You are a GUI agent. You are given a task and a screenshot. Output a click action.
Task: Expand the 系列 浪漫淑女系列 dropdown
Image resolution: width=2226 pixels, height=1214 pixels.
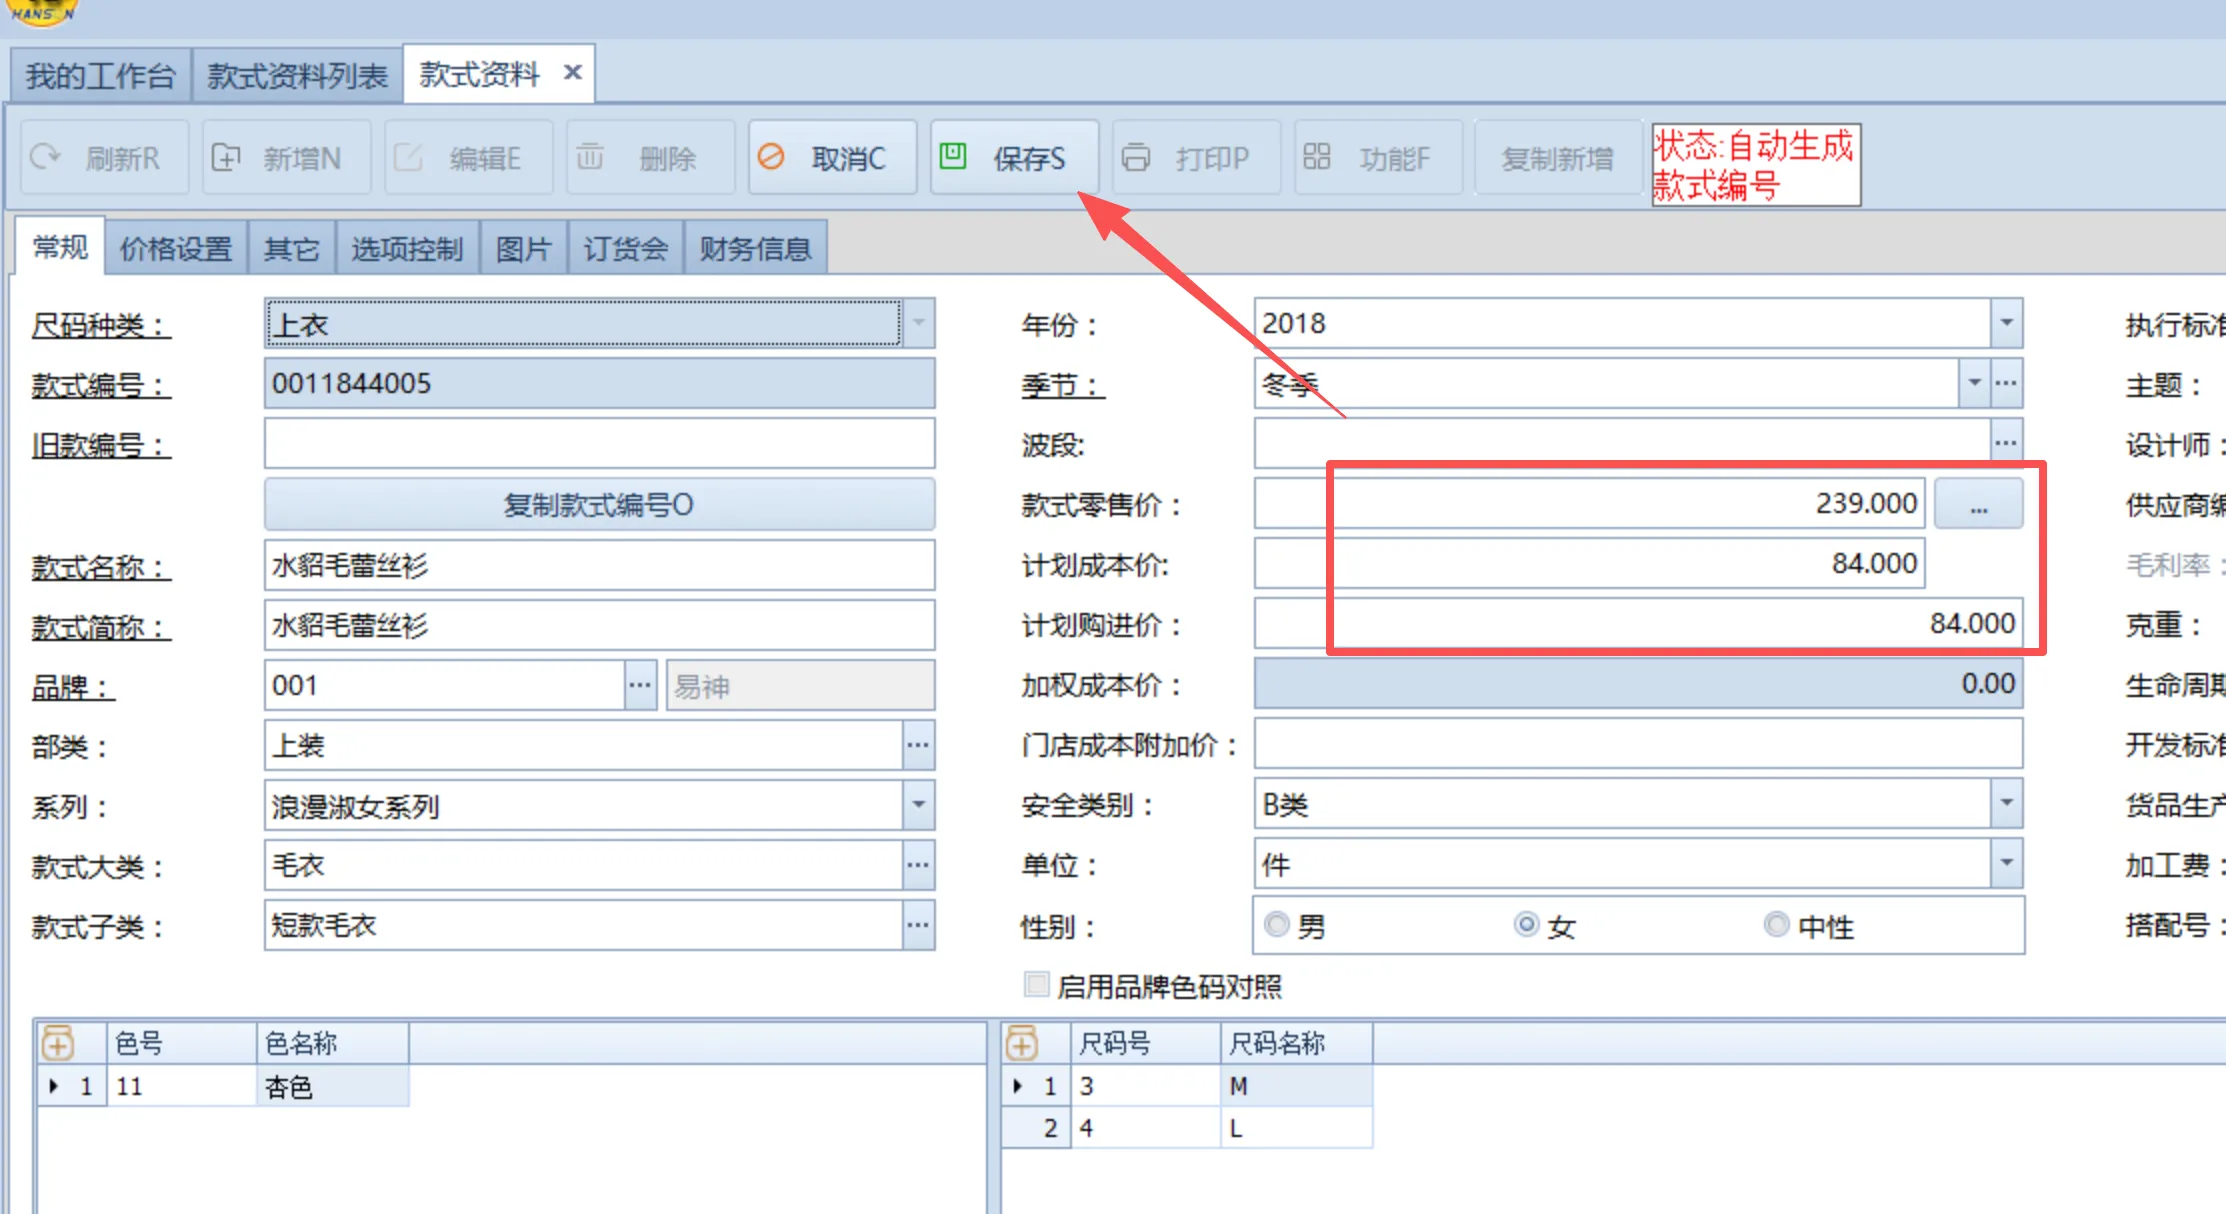(x=918, y=805)
